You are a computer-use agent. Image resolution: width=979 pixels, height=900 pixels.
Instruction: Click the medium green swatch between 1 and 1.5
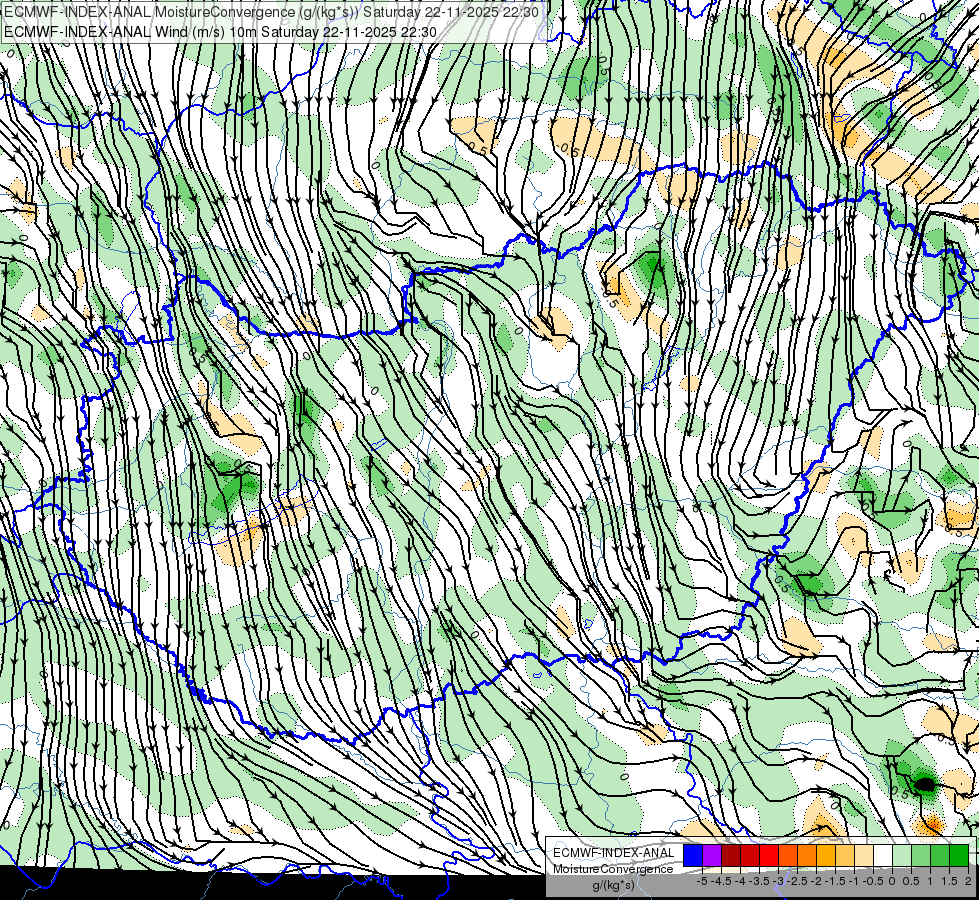pos(940,855)
